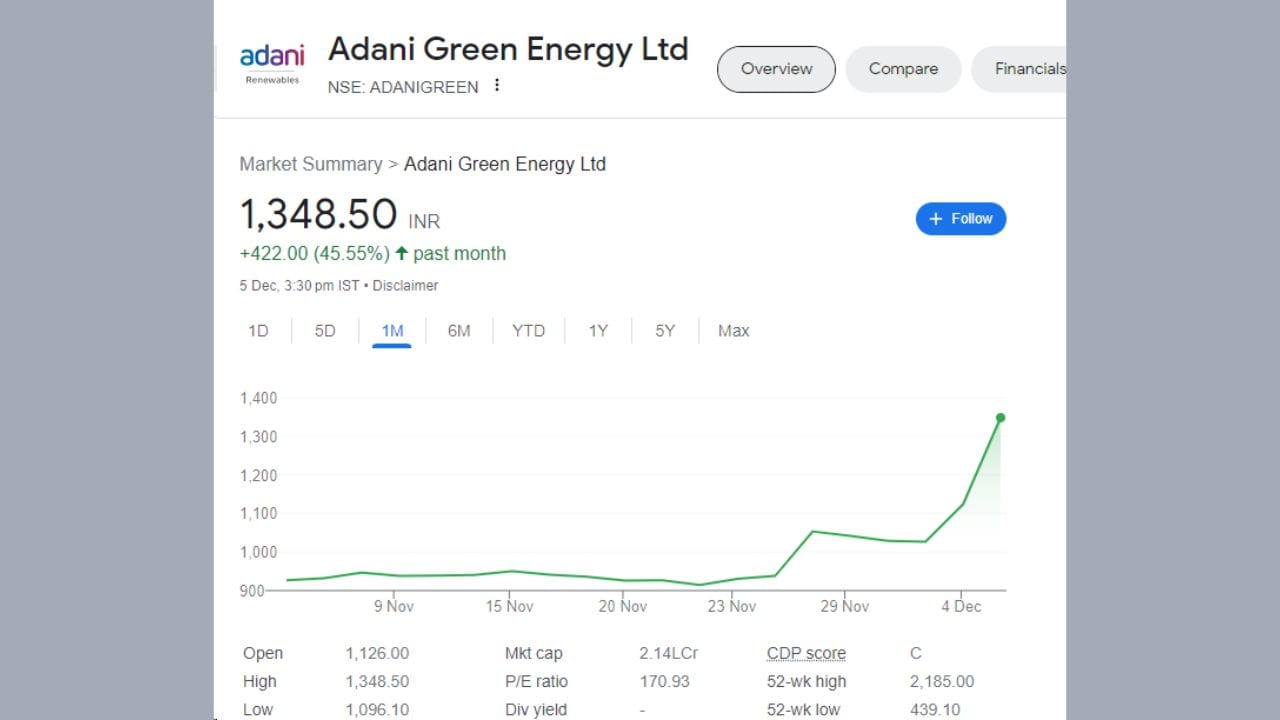Switch to the Compare tab
This screenshot has height=720, width=1280.
pyautogui.click(x=903, y=69)
